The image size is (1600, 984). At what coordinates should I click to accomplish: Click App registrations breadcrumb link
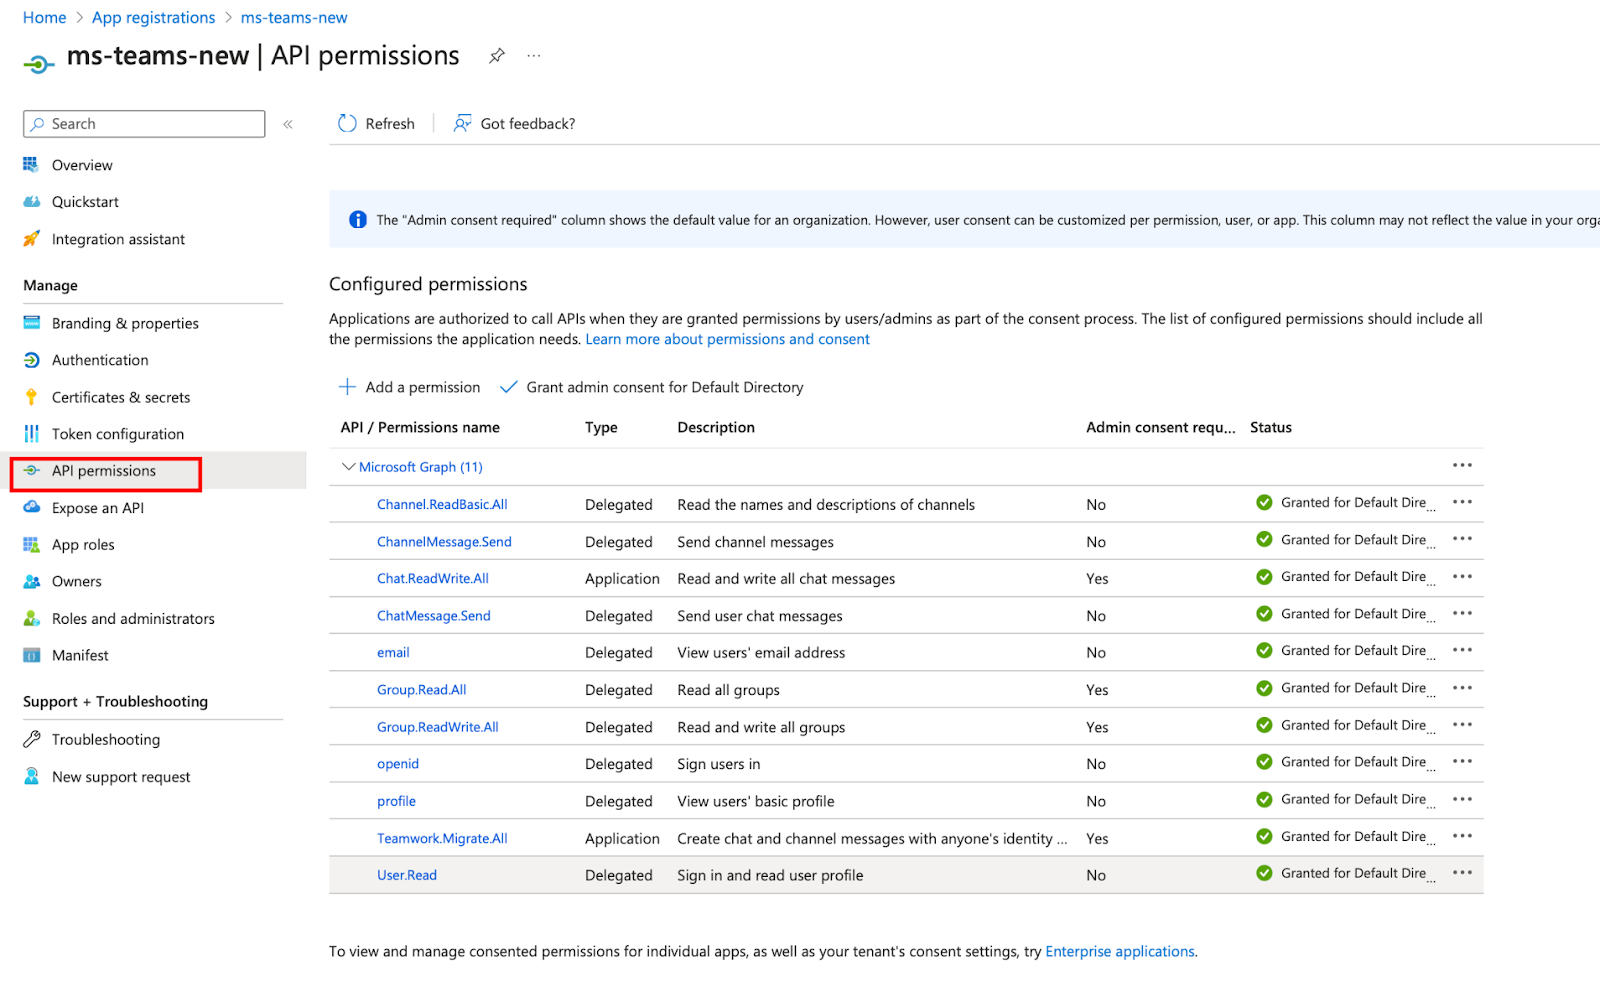[153, 18]
